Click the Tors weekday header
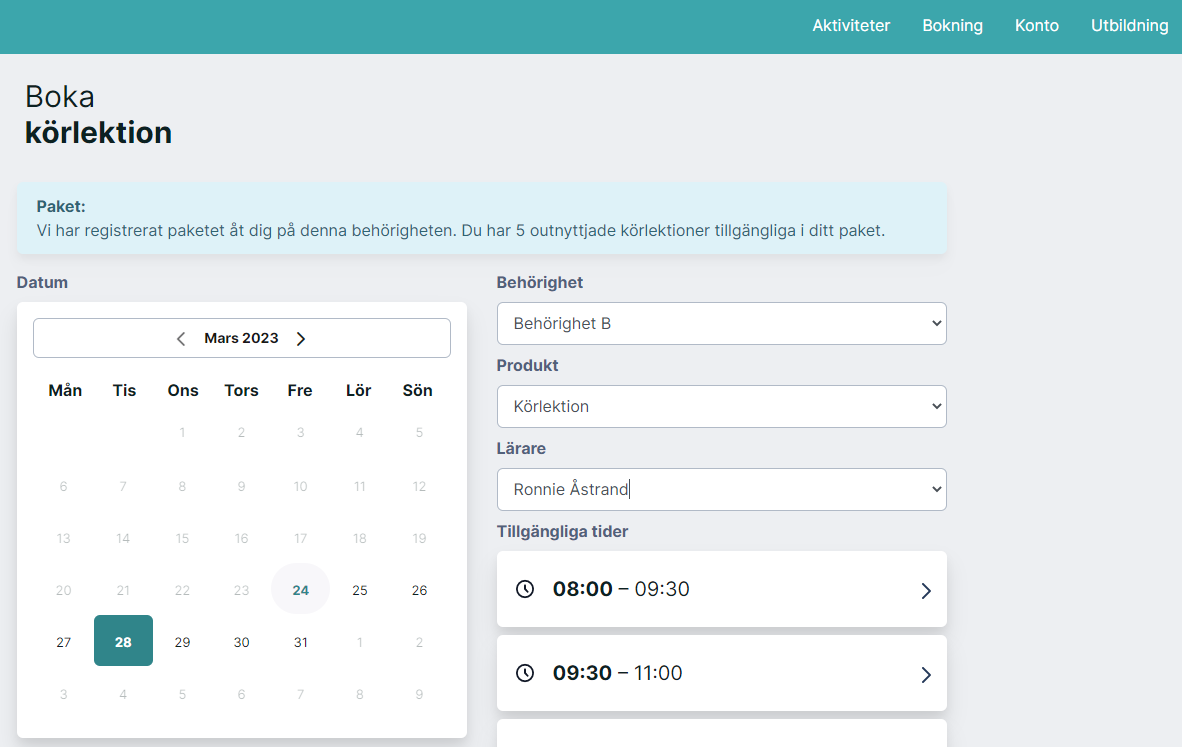Viewport: 1182px width, 747px height. tap(241, 390)
